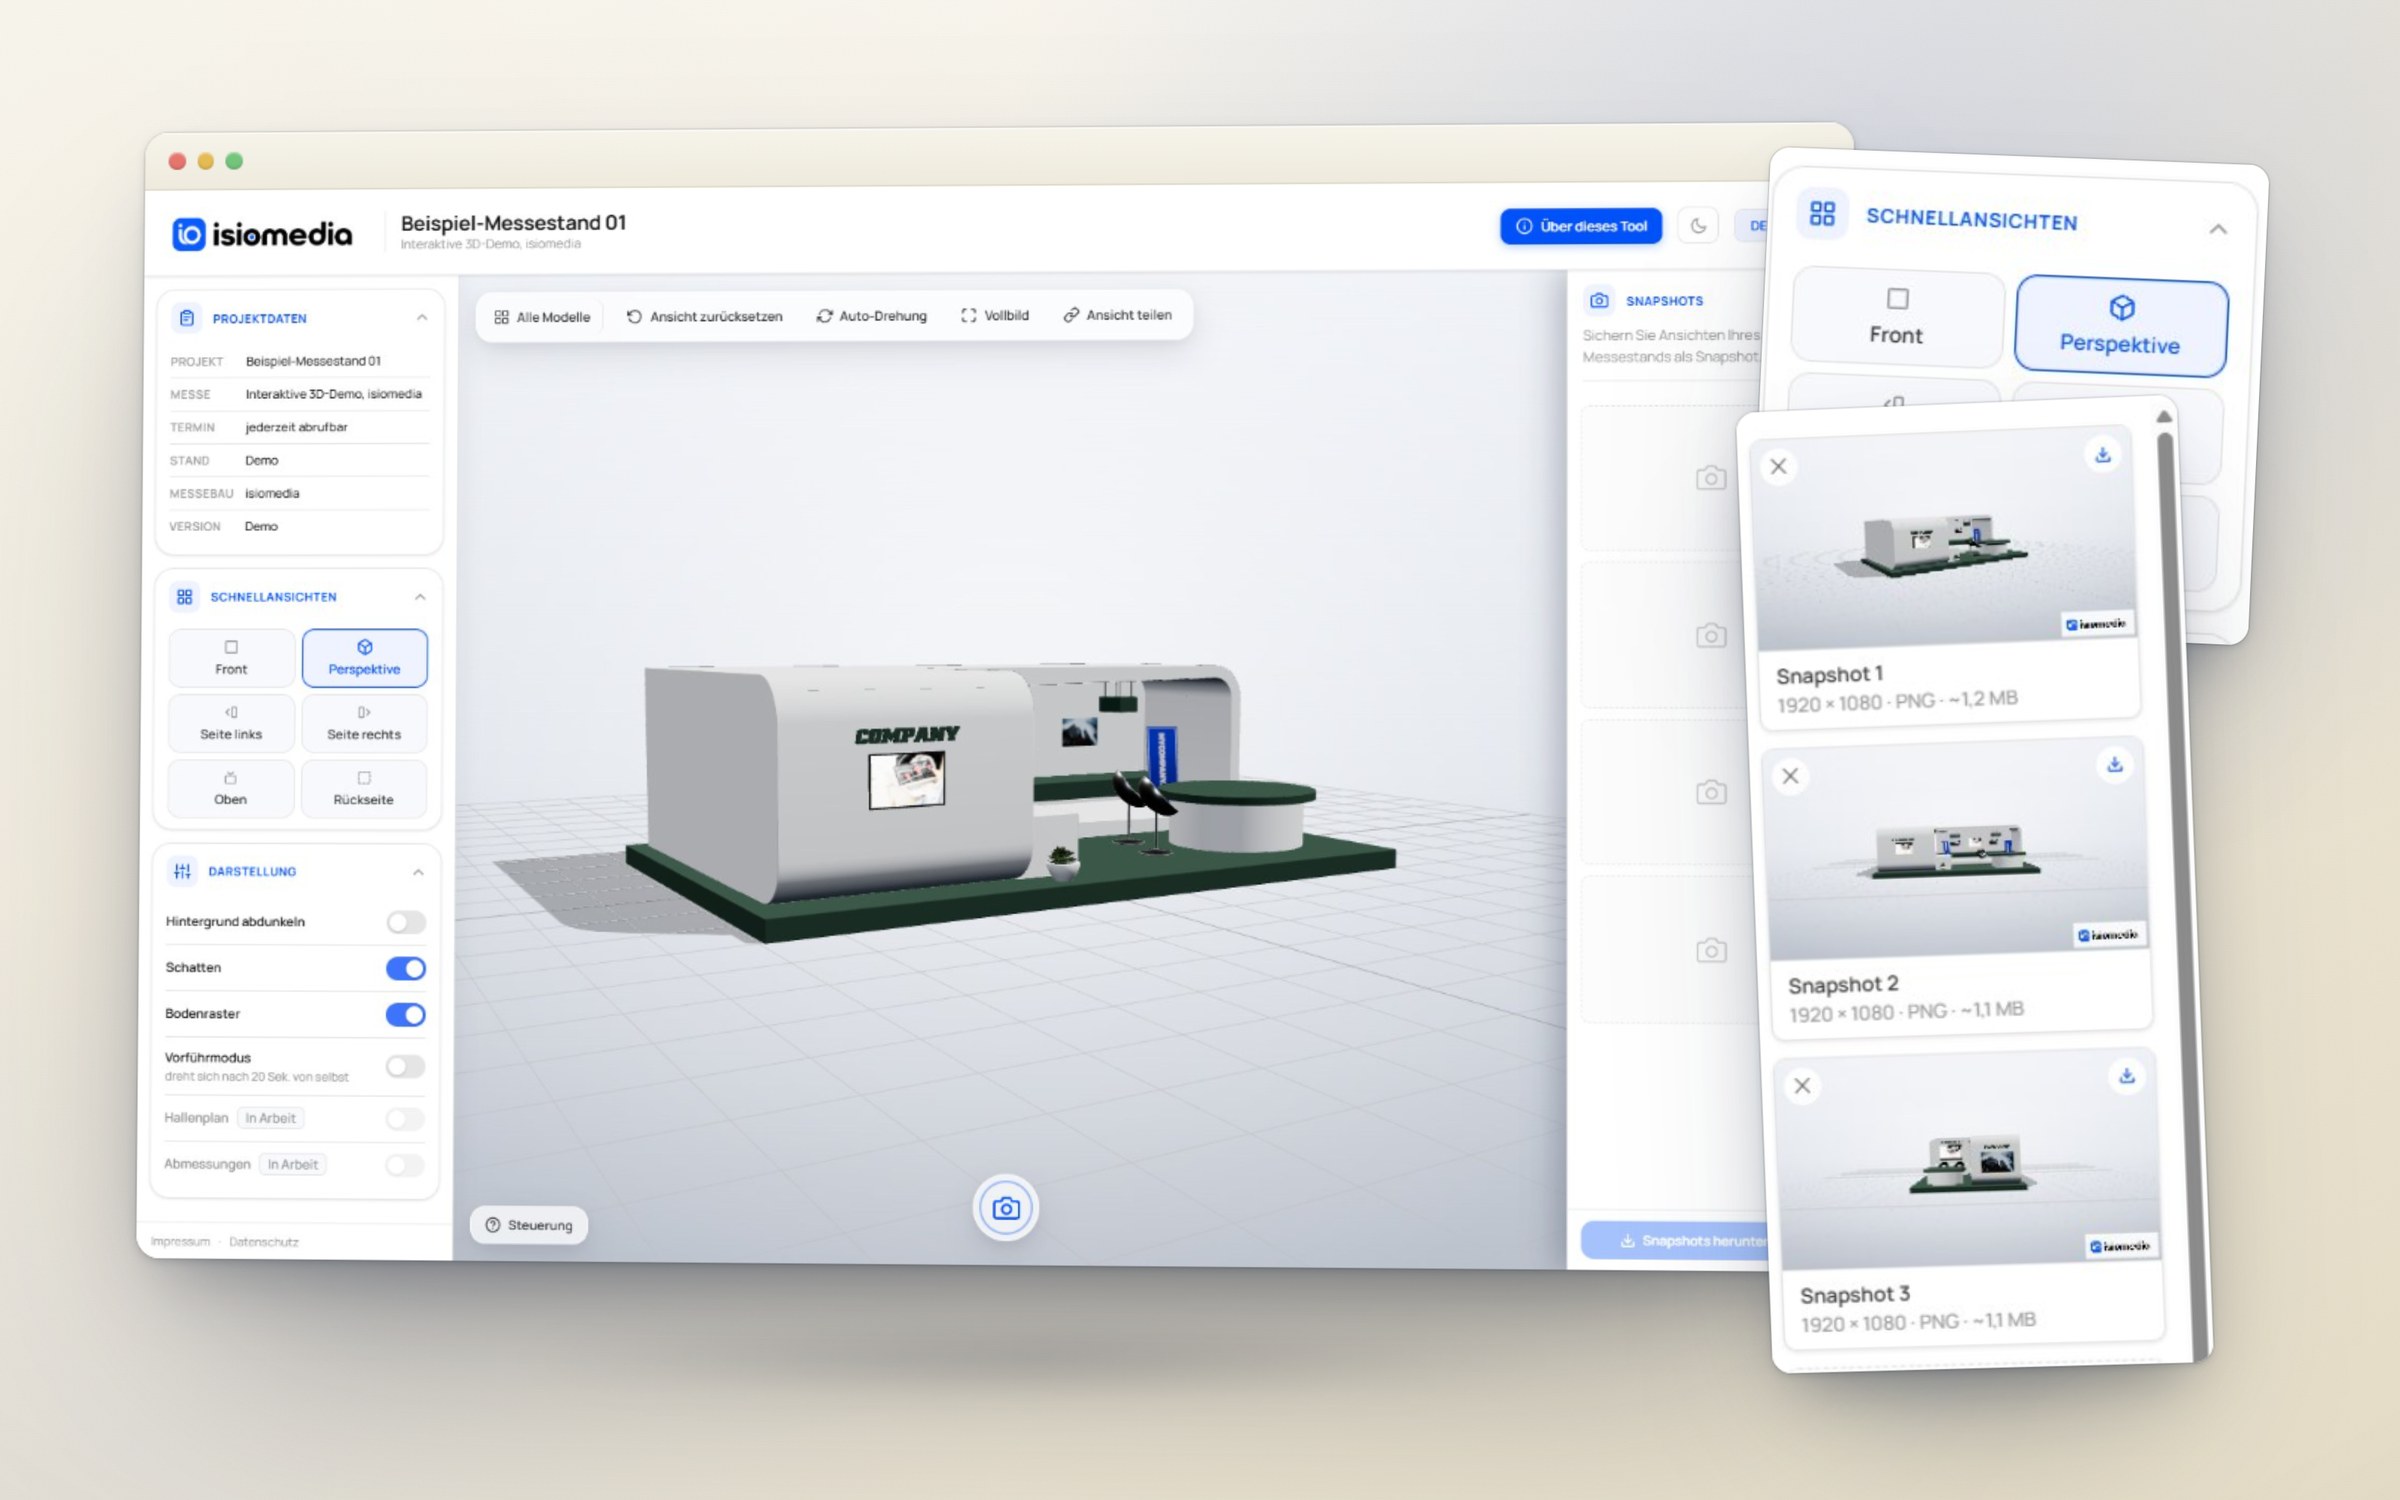2400x1500 pixels.
Task: Switch to Rückseite back view
Action: coord(363,788)
